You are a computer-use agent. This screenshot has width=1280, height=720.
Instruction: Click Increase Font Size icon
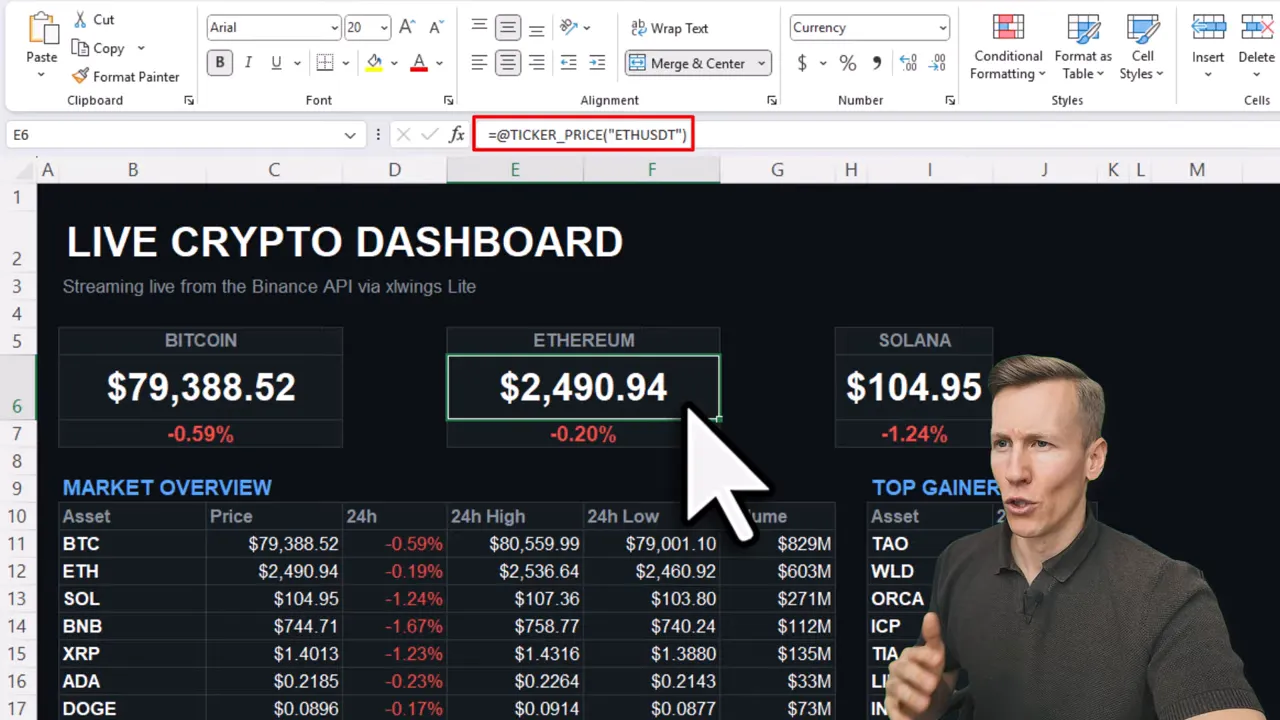pyautogui.click(x=407, y=28)
